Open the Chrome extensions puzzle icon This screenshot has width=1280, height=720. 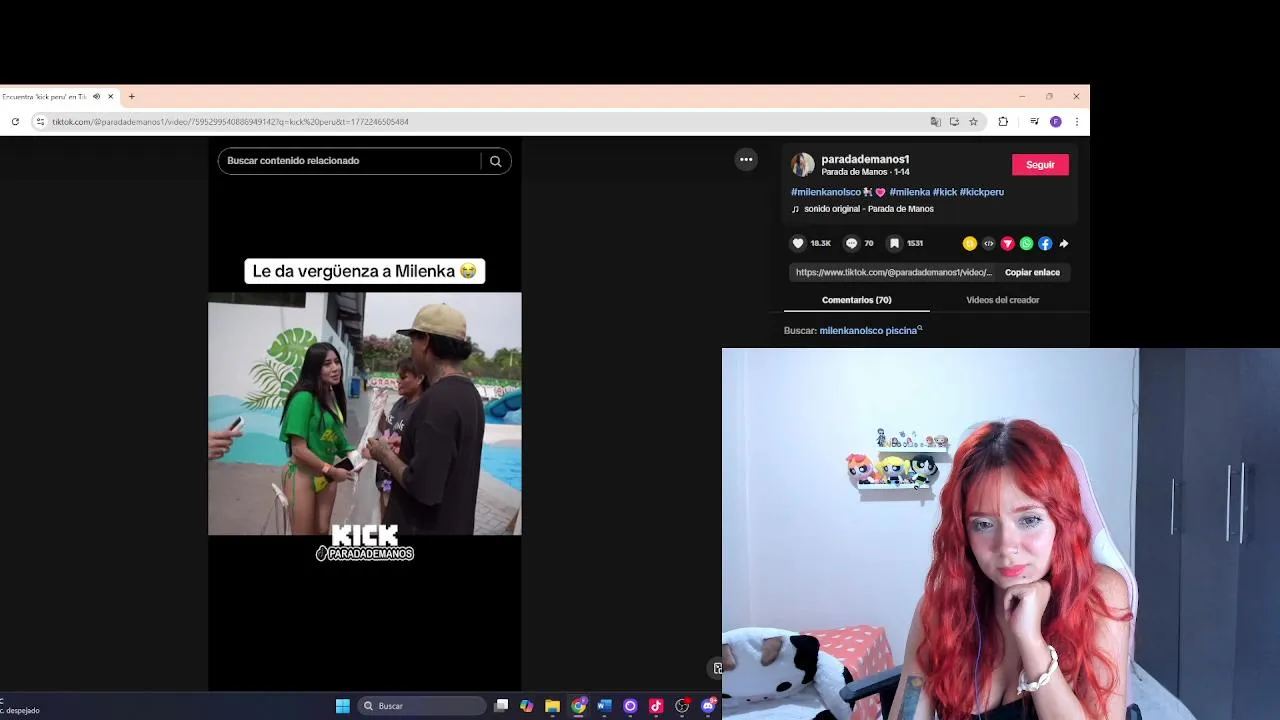tap(1003, 122)
